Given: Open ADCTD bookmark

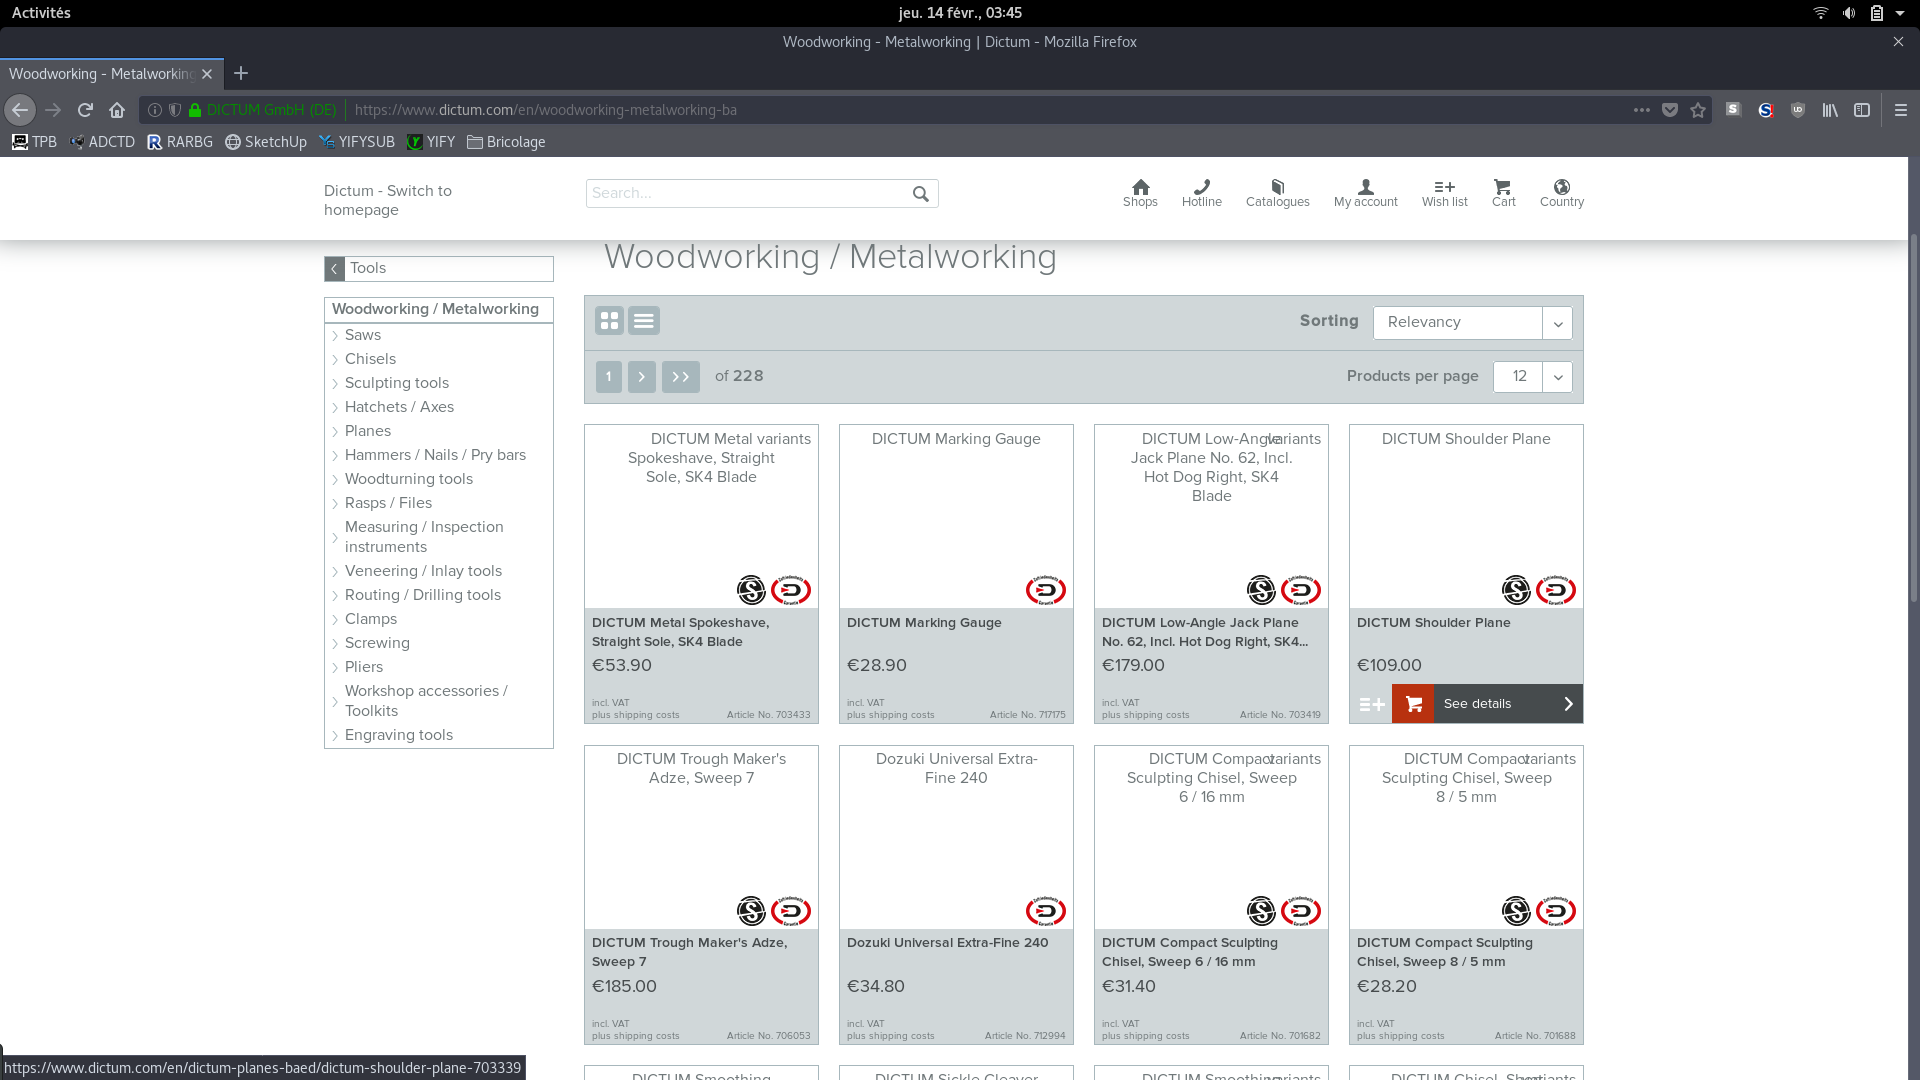Looking at the screenshot, I should [101, 142].
